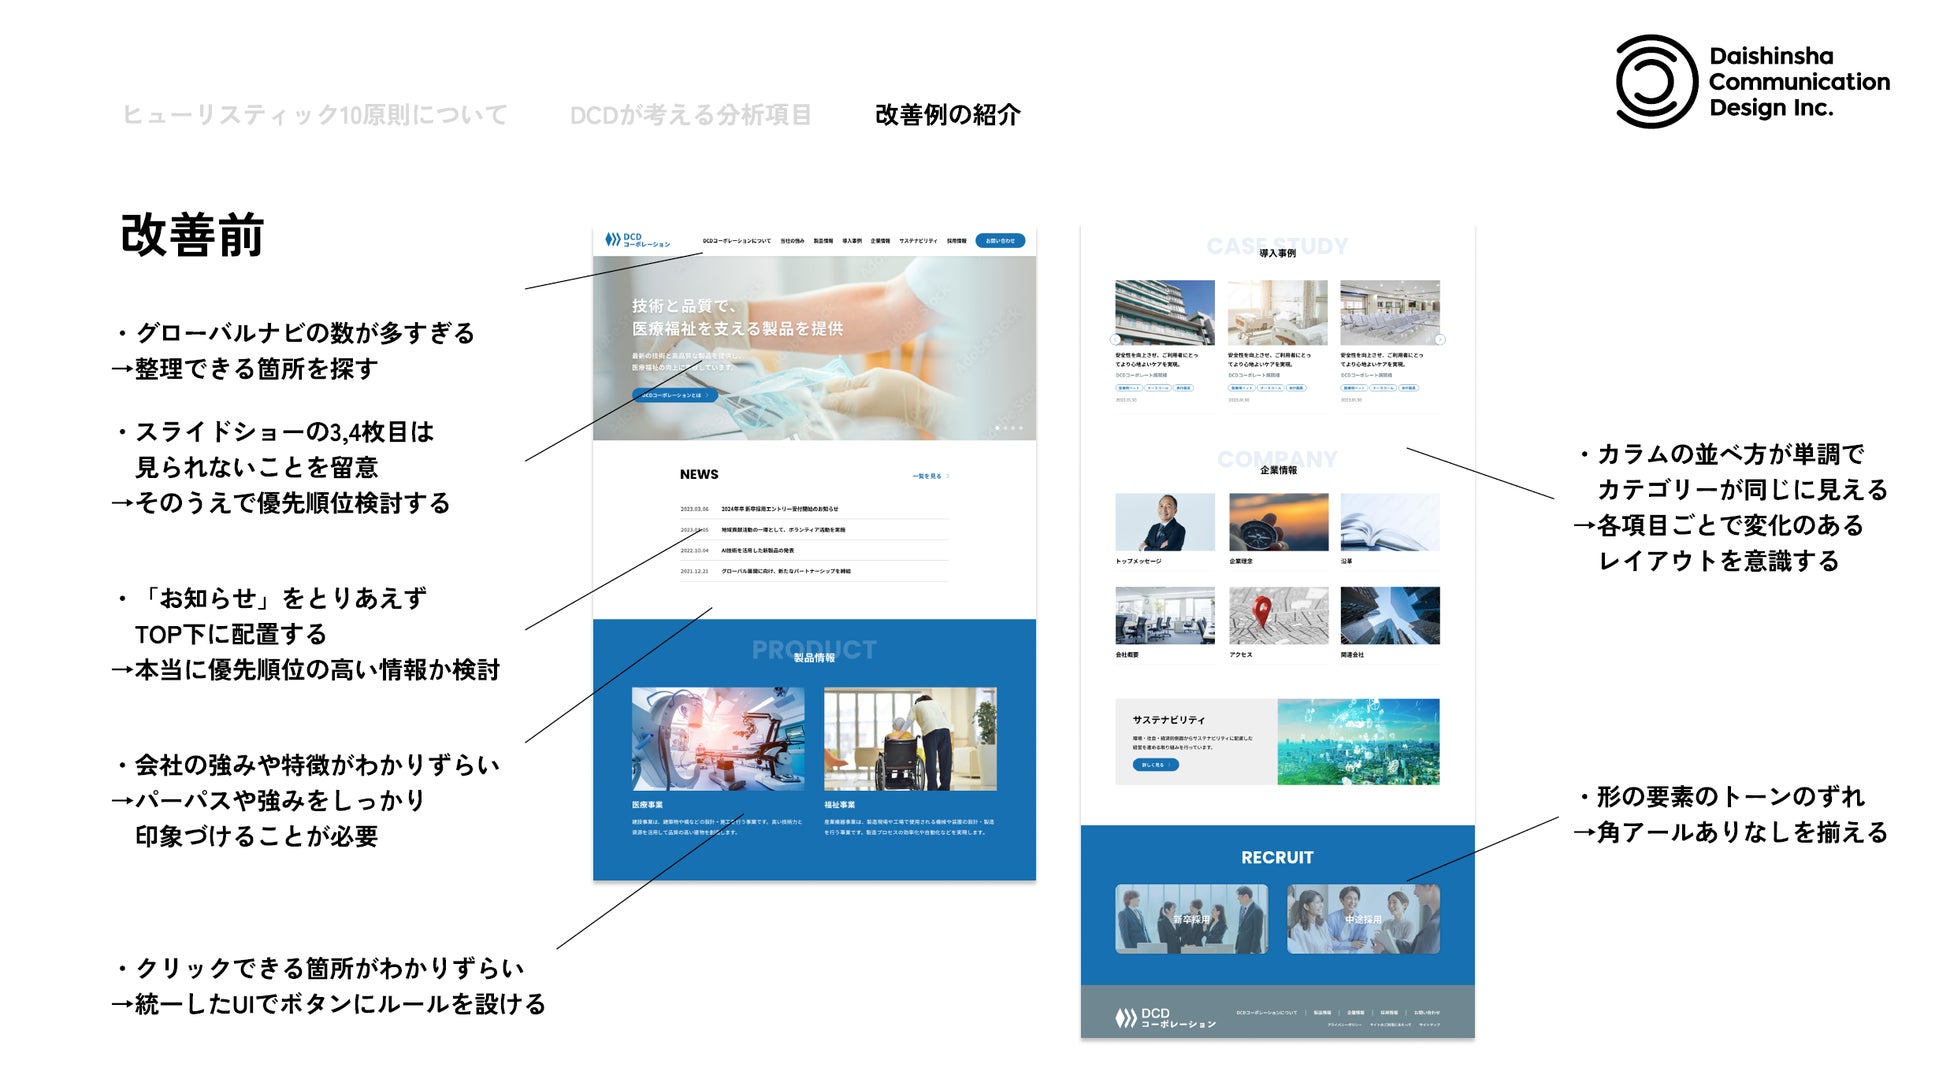
Task: Open the 福祉事業 wheelchair image
Action: 910,738
